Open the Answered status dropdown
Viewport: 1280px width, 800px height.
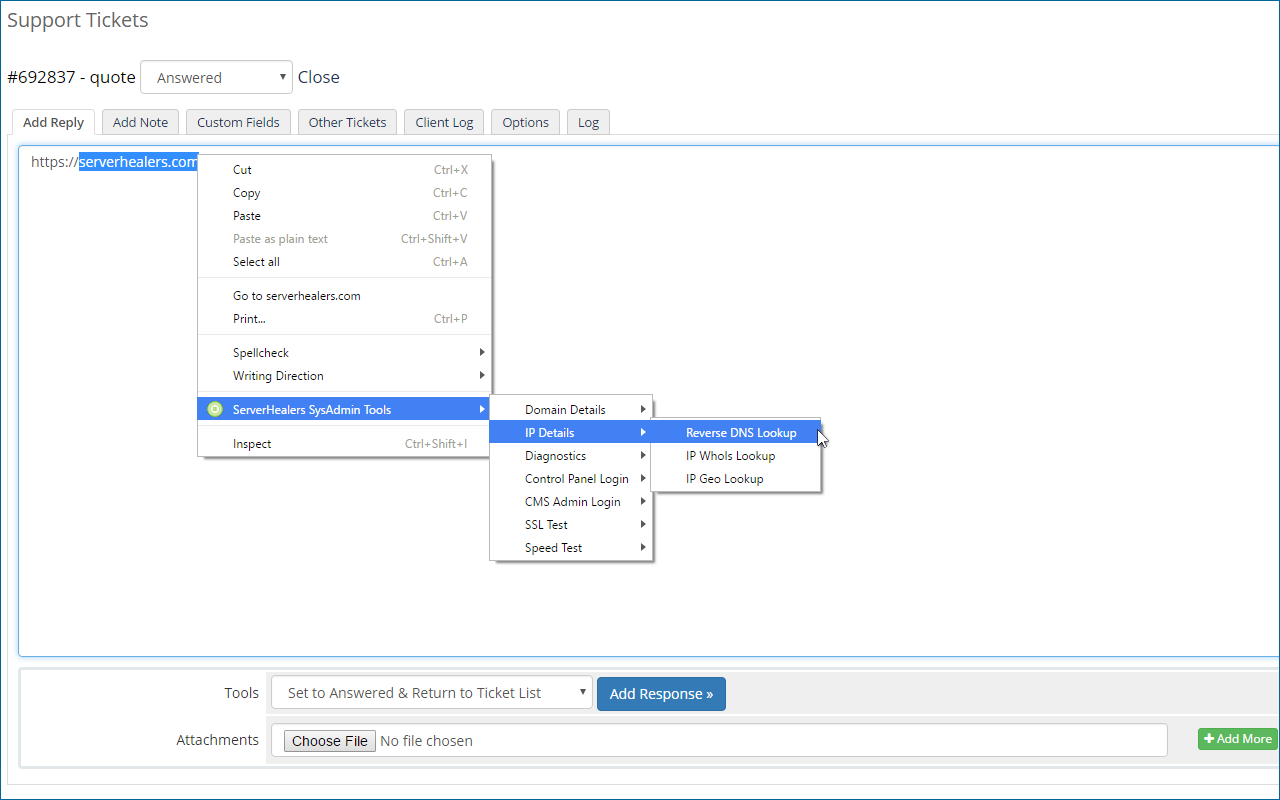216,77
